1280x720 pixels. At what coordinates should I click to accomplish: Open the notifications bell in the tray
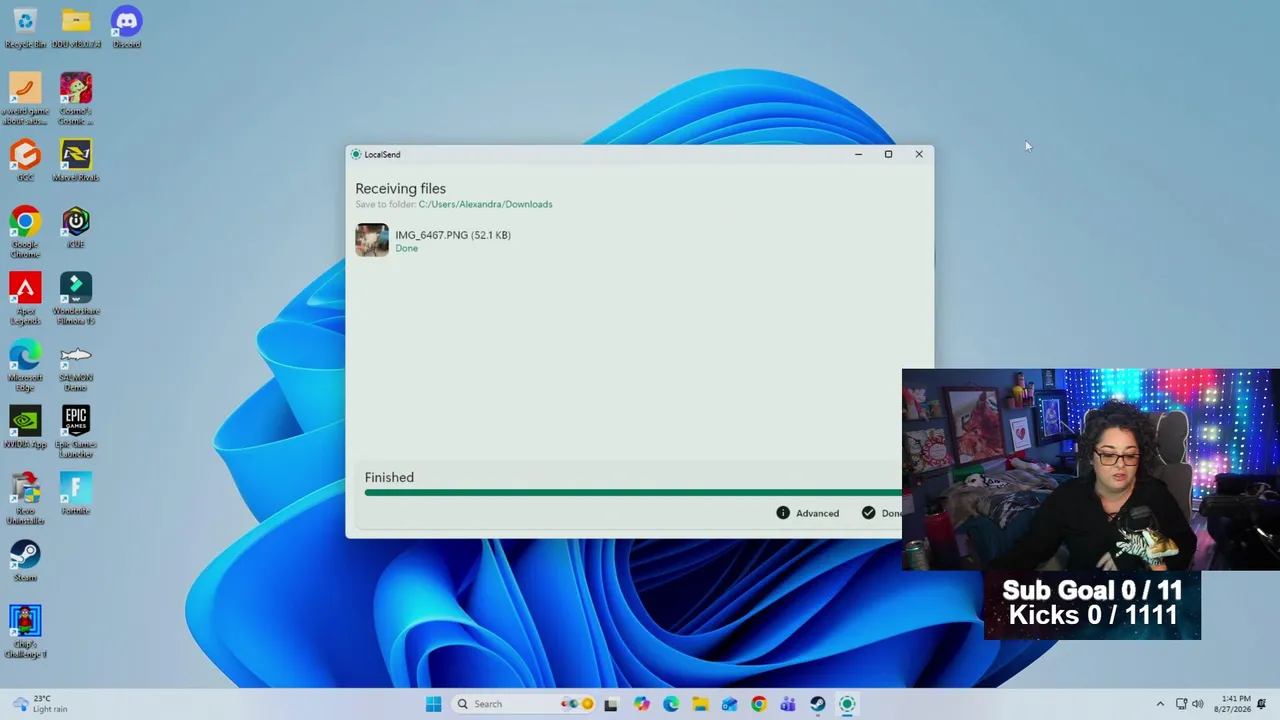tap(1262, 704)
